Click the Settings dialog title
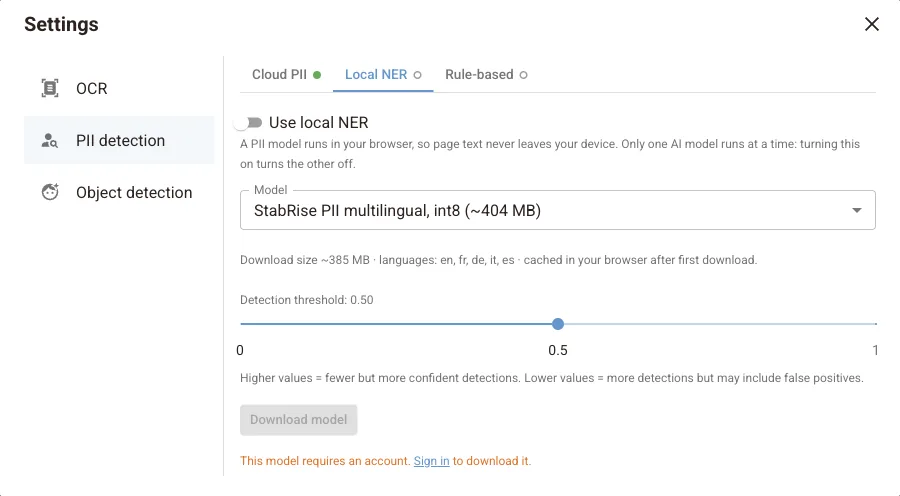Viewport: 900px width, 496px height. (x=61, y=24)
